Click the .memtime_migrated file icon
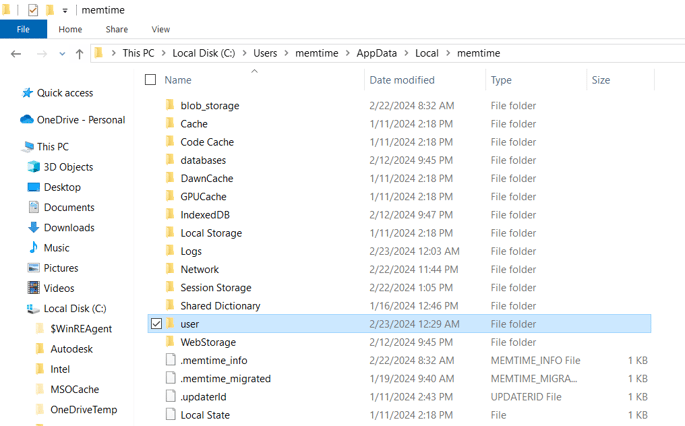The height and width of the screenshot is (426, 685). [x=170, y=378]
